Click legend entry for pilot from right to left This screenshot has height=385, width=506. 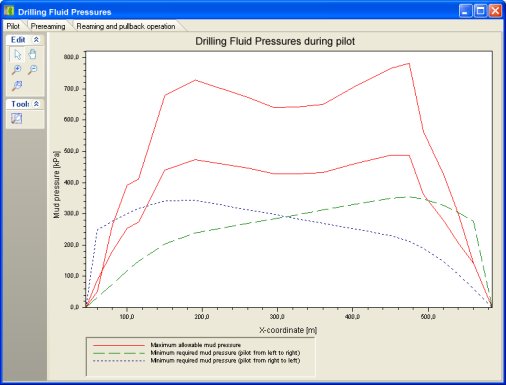[225, 360]
